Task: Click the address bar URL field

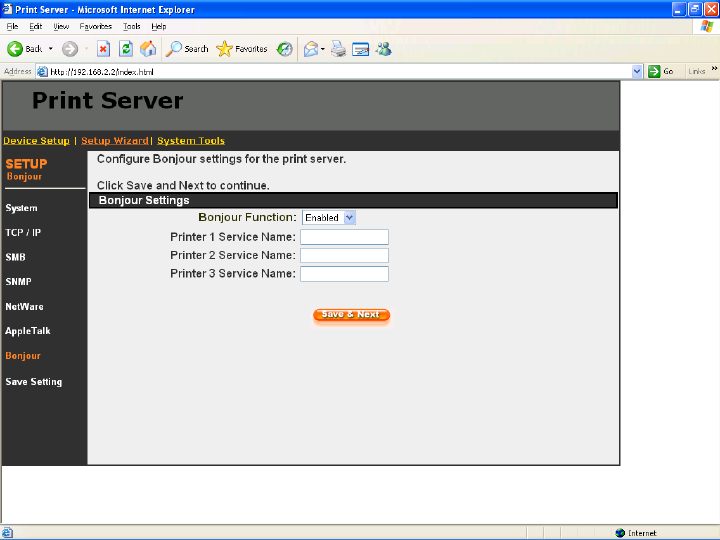Action: (x=340, y=72)
